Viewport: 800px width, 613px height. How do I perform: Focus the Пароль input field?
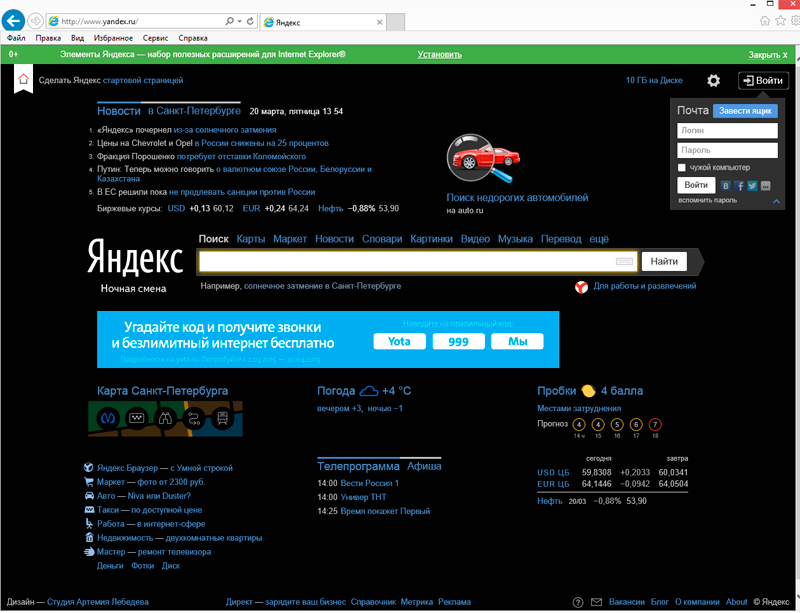[x=727, y=150]
